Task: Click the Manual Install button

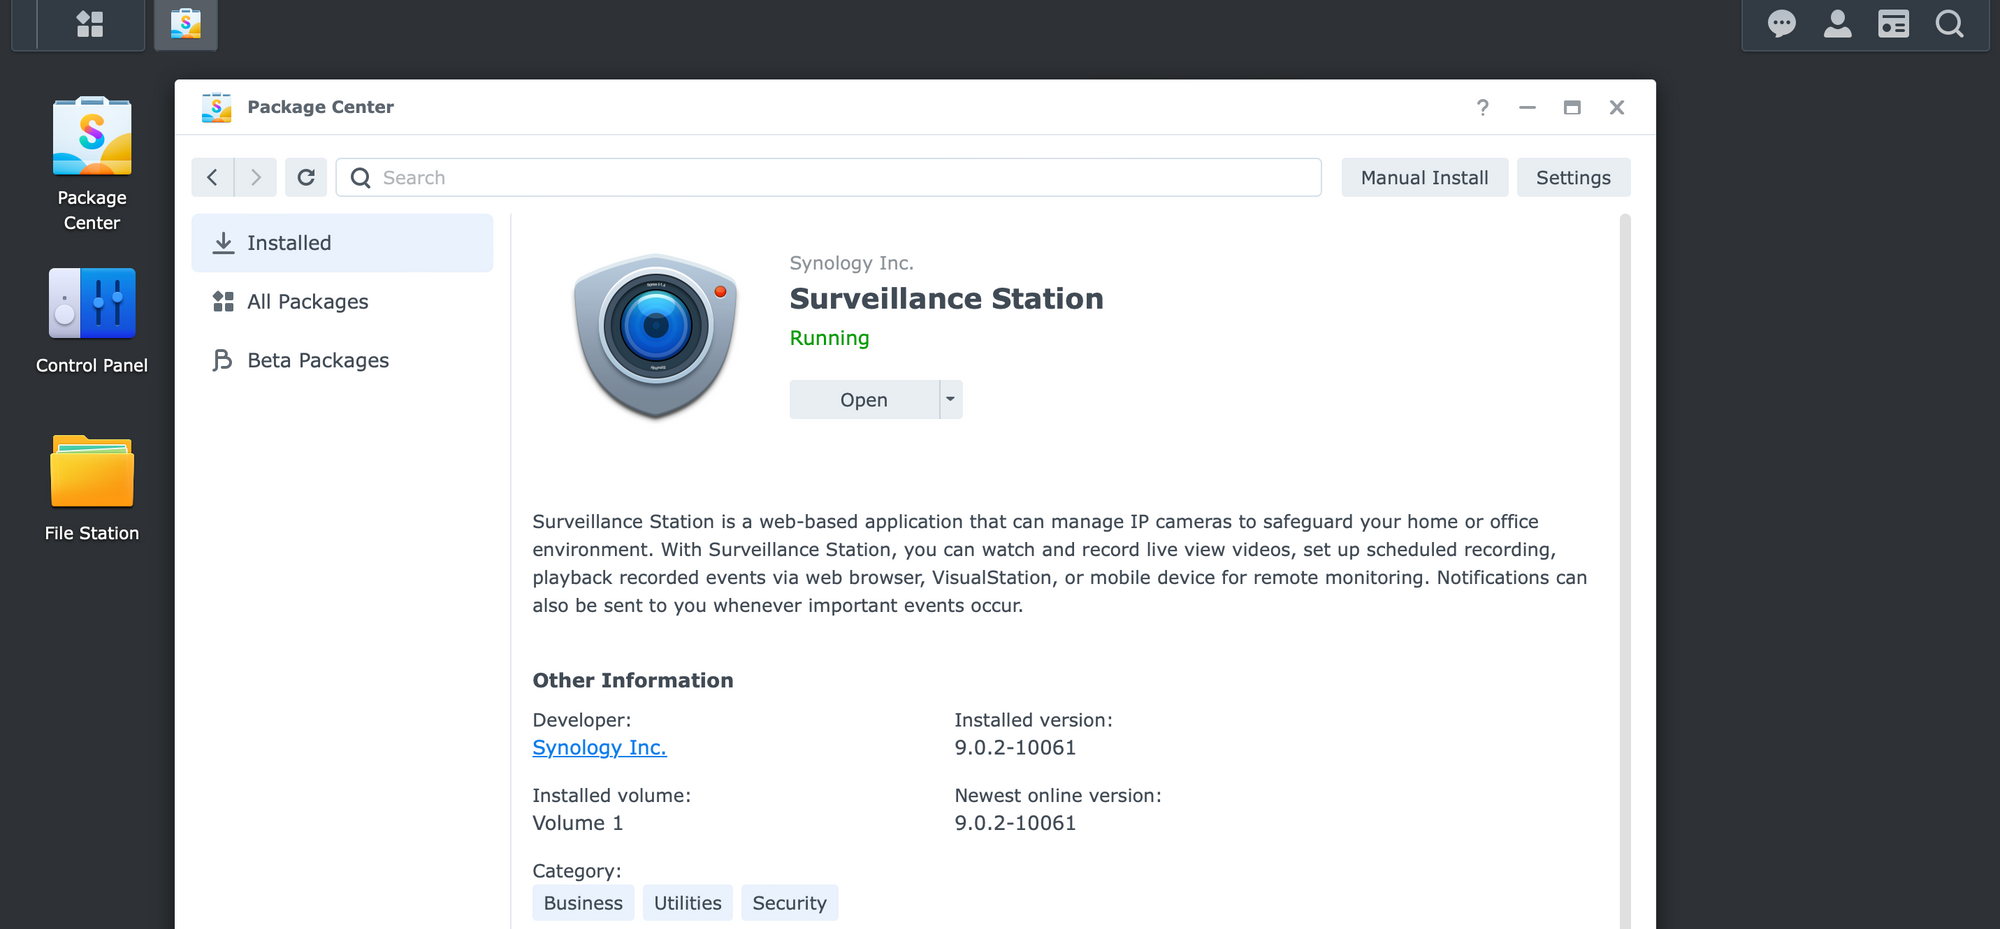Action: coord(1424,177)
